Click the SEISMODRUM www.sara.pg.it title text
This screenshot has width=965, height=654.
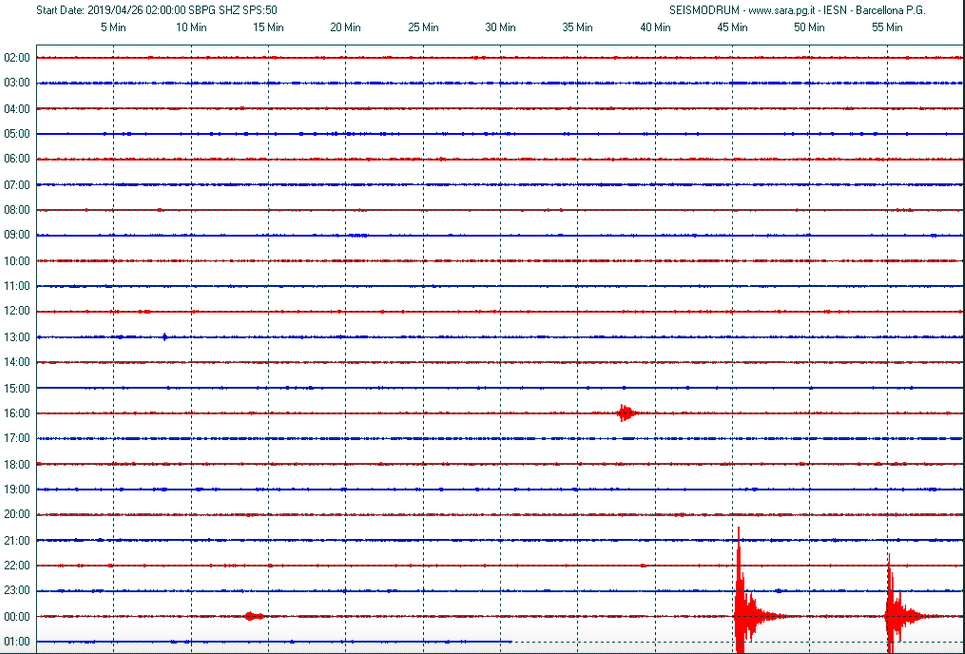click(x=797, y=10)
